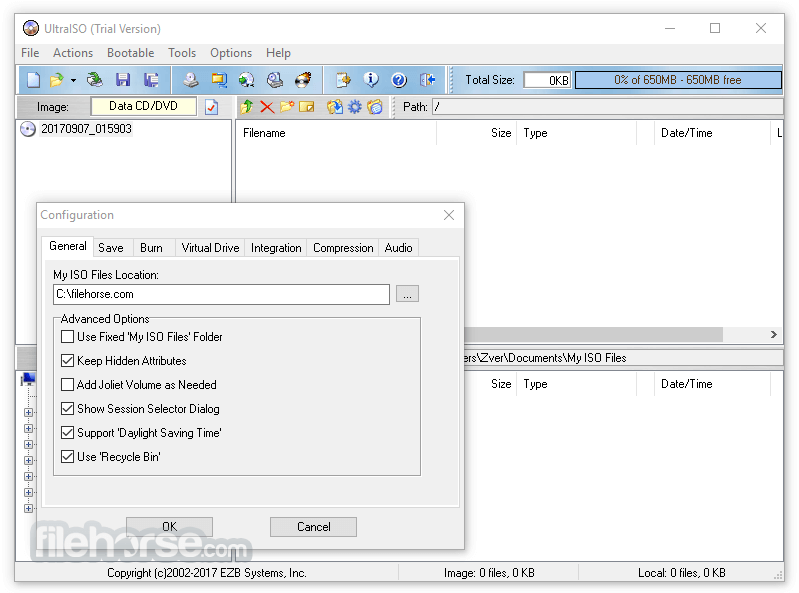
Task: Expand the third plus node in Local tree
Action: click(29, 444)
